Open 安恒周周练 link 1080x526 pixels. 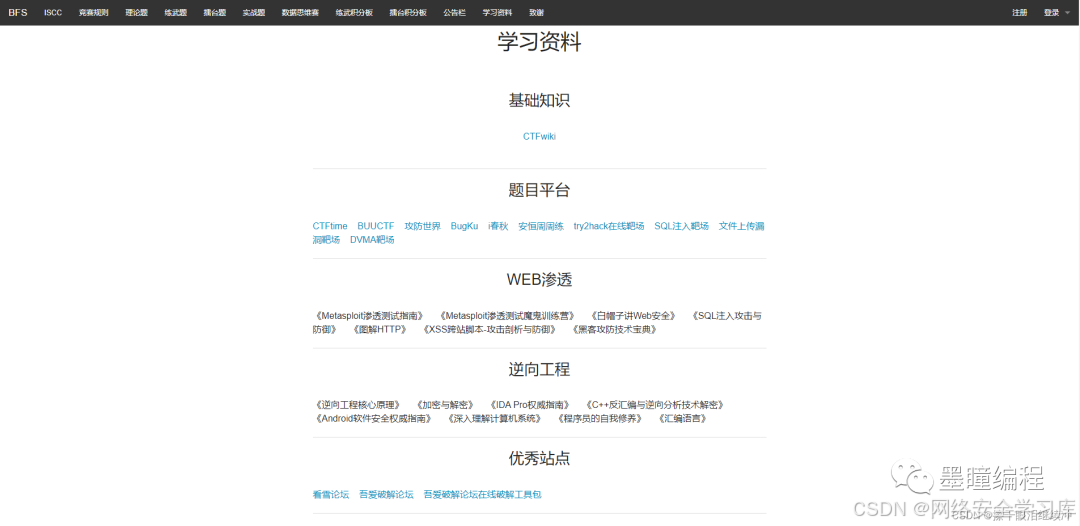pos(541,226)
